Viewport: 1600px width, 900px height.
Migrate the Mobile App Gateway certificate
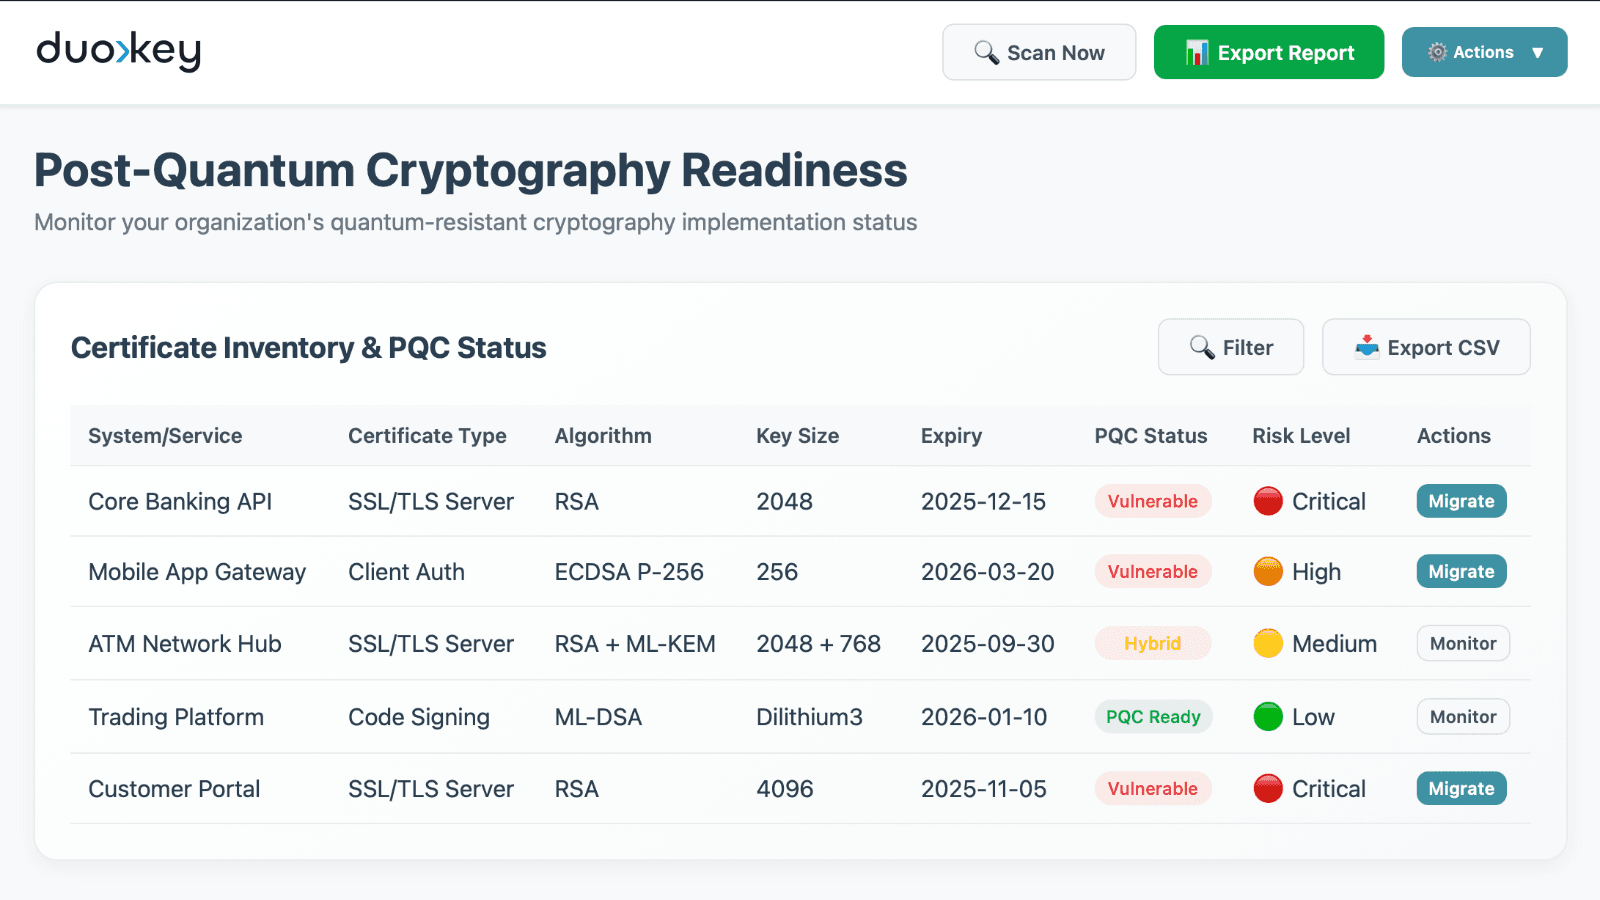1461,572
